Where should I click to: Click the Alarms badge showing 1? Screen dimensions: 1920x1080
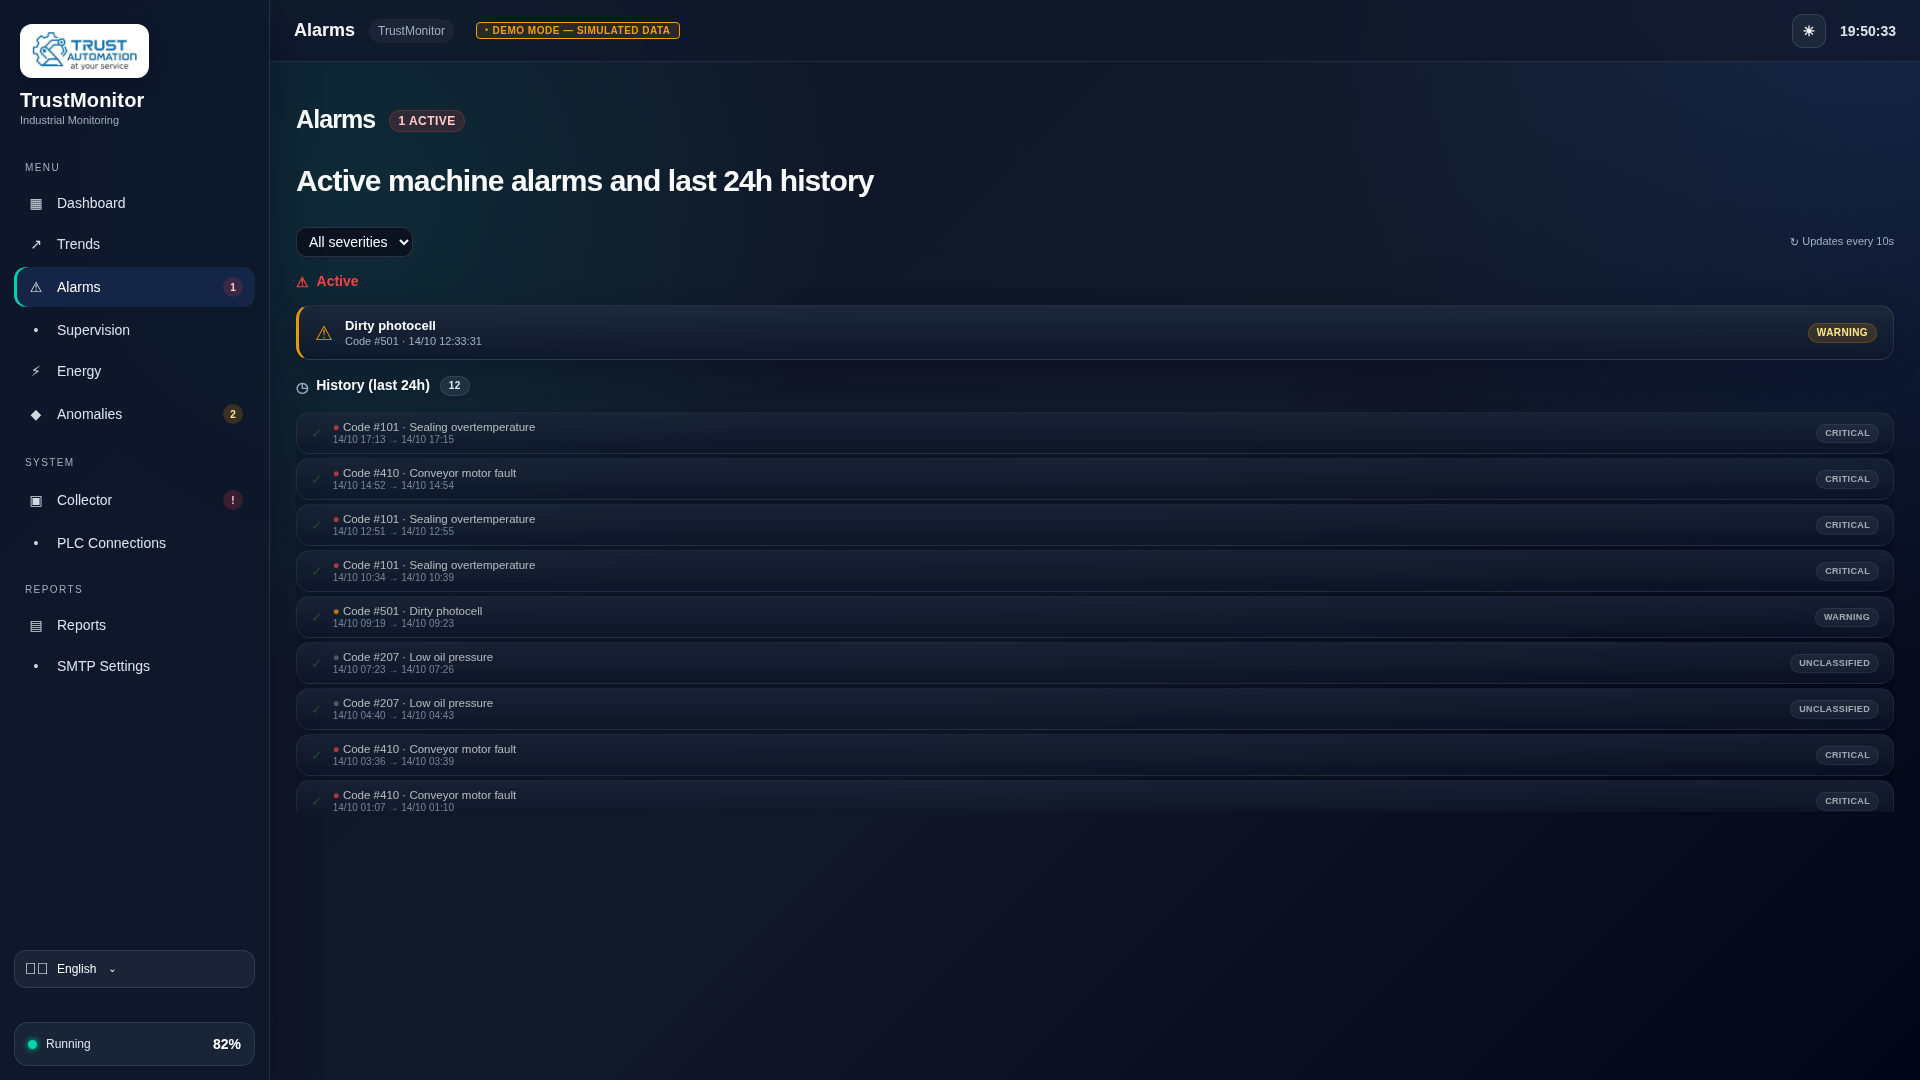point(233,287)
